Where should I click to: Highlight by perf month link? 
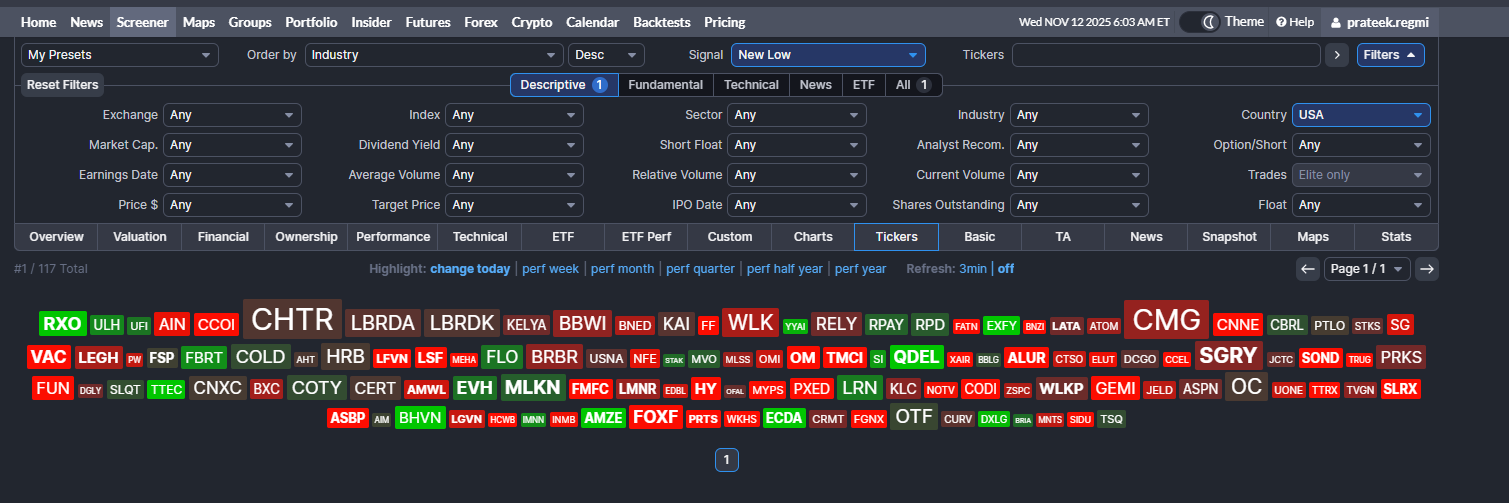point(622,269)
